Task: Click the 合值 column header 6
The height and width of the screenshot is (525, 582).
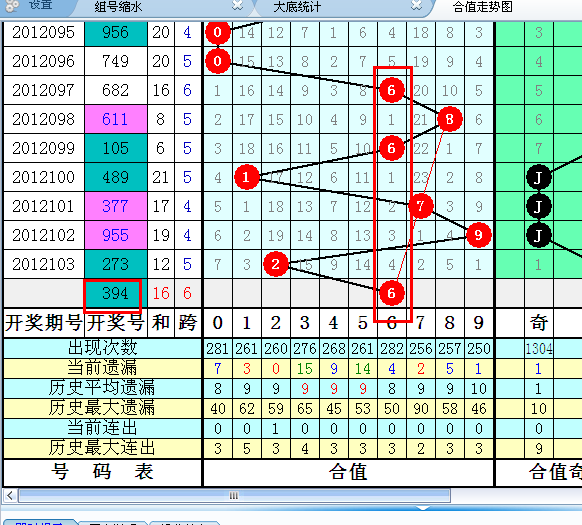Action: 392,323
